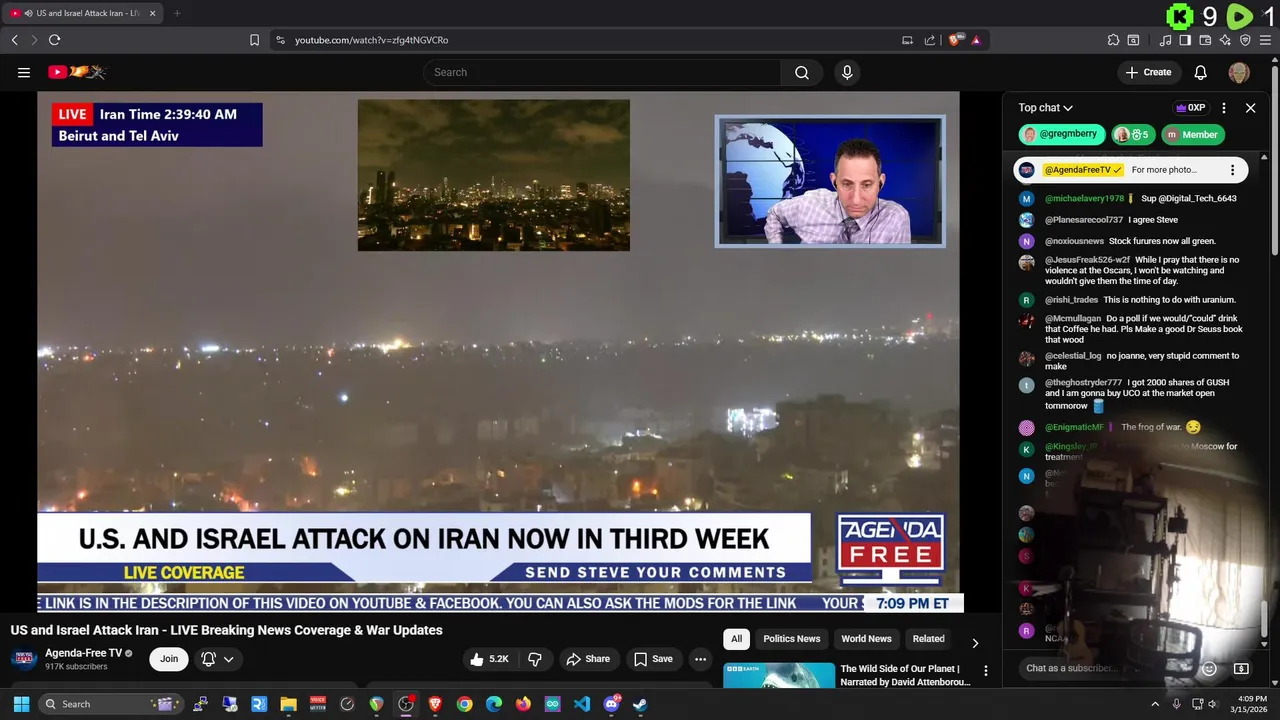Viewport: 1280px width, 720px height.
Task: Open YouTube notifications bell
Action: point(1201,72)
